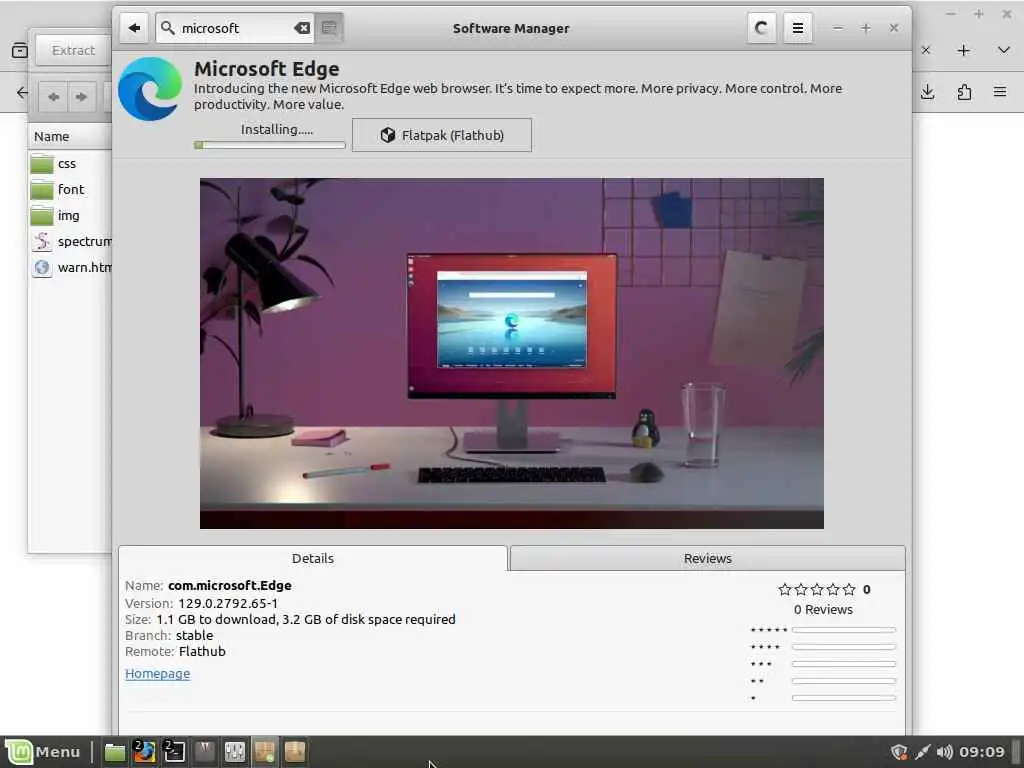
Task: Click the 1-star rating distribution bar
Action: coord(843,698)
